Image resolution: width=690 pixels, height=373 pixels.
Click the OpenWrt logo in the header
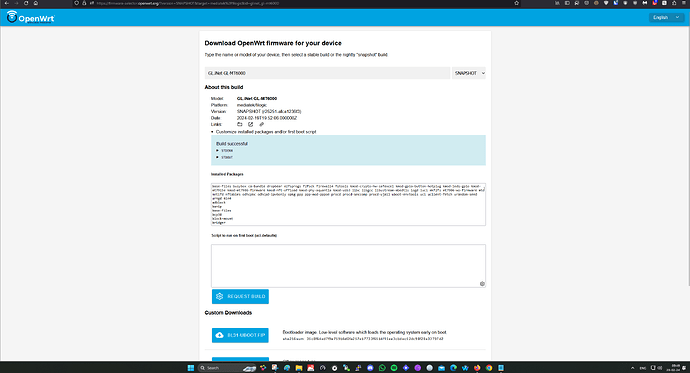pos(30,18)
